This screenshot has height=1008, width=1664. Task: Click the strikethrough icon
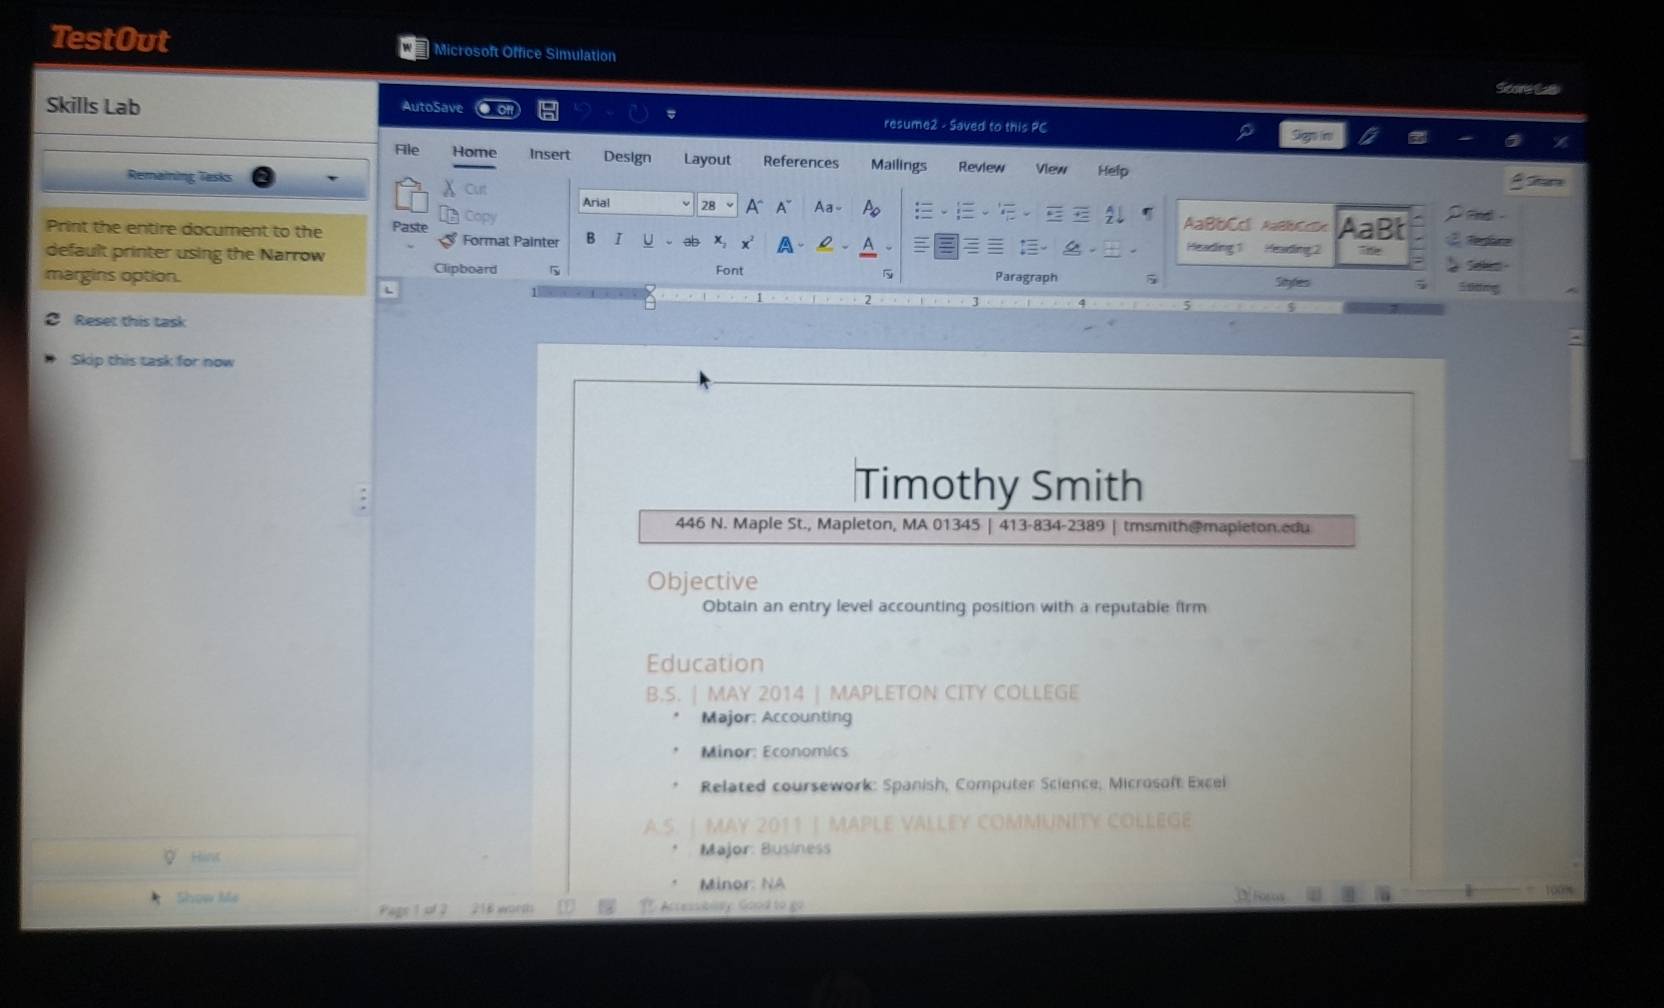pos(692,241)
